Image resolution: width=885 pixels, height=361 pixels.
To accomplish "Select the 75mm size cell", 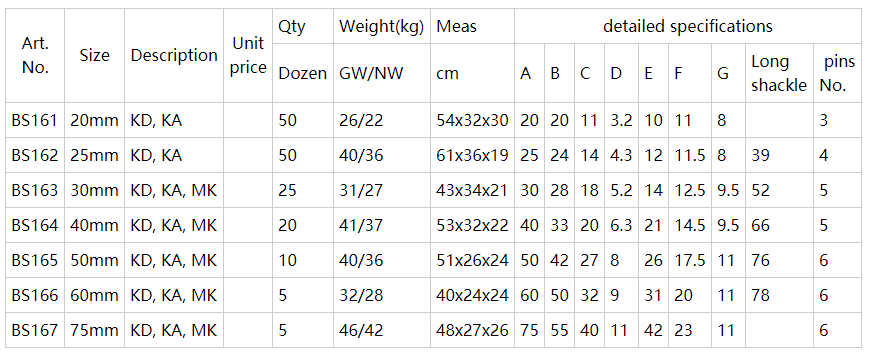I will tap(94, 330).
